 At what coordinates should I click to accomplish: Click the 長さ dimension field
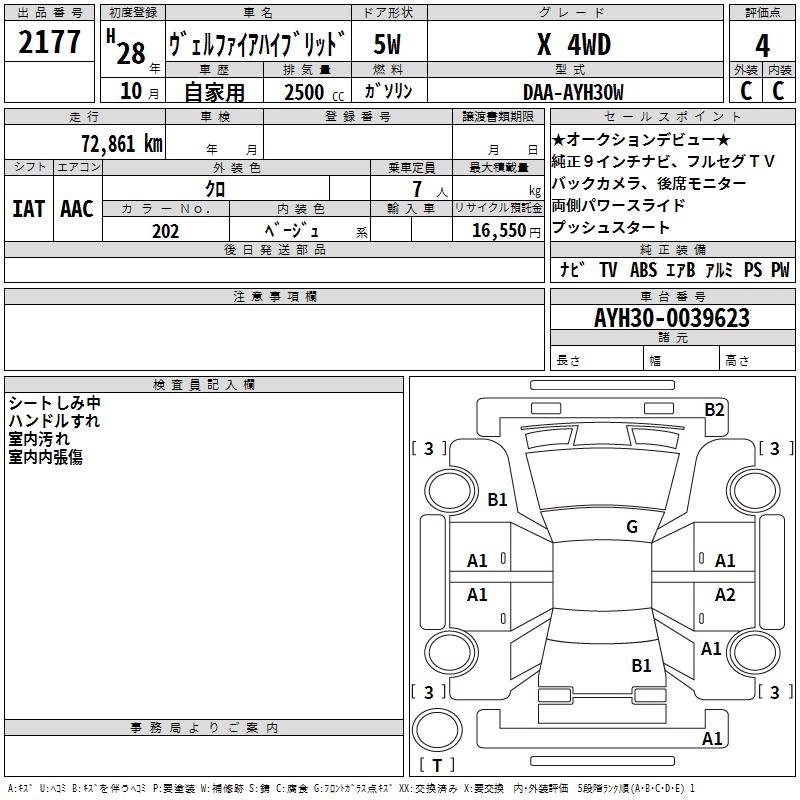coord(597,360)
